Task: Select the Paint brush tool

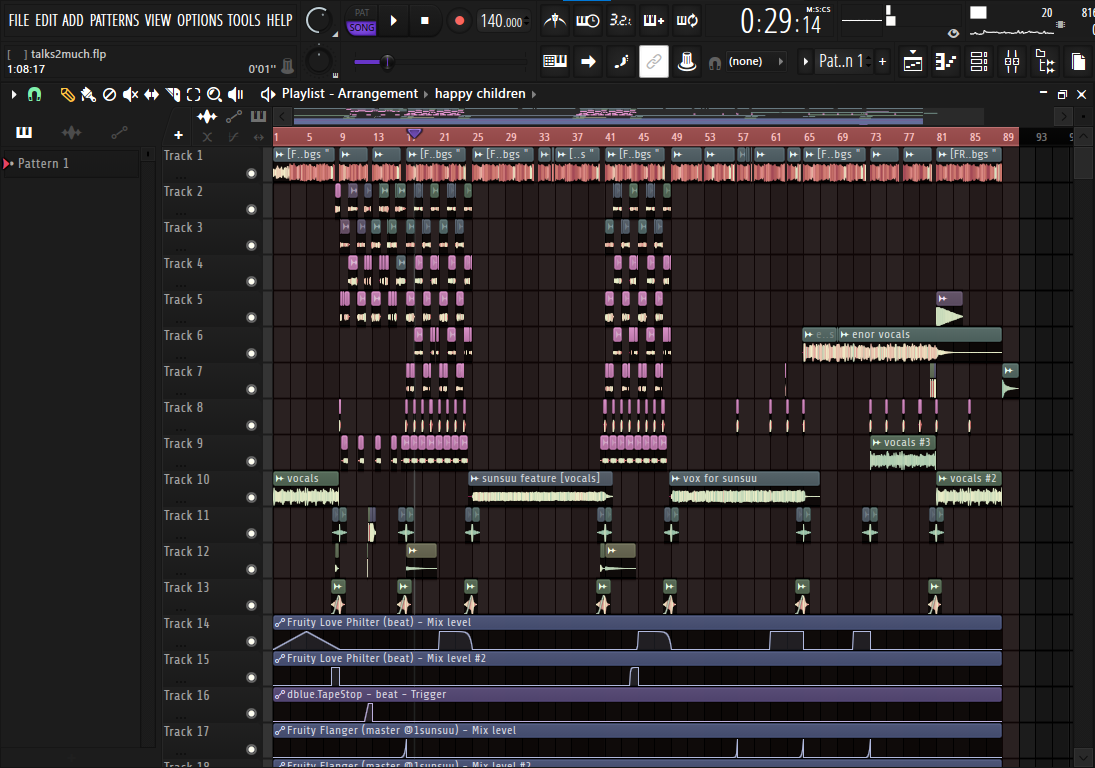Action: [88, 94]
